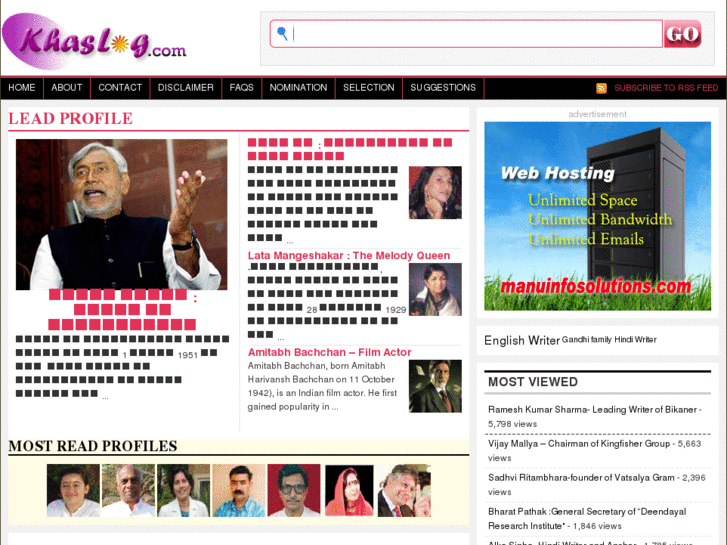This screenshot has width=727, height=545.
Task: Open the pink headline beside the lead photo
Action: click(350, 149)
